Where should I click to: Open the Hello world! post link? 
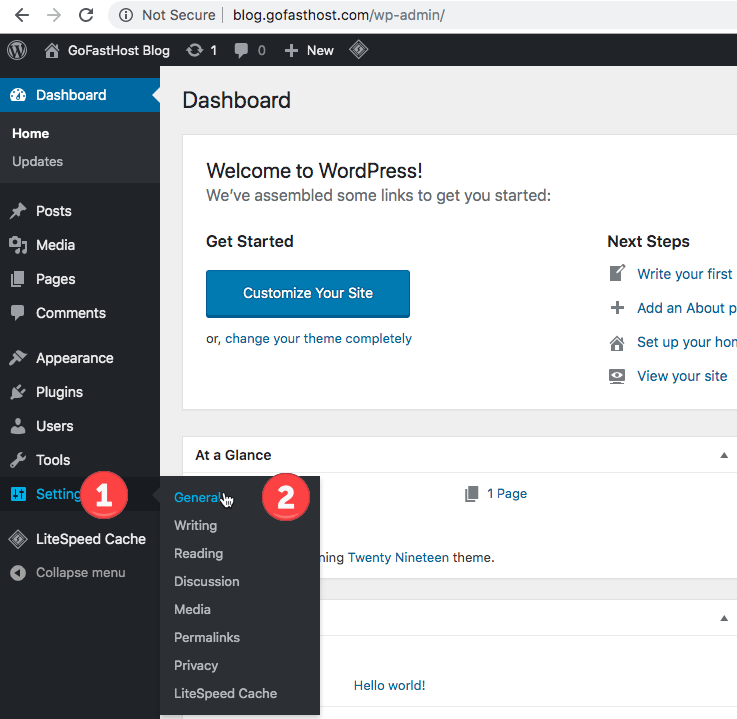click(x=389, y=686)
